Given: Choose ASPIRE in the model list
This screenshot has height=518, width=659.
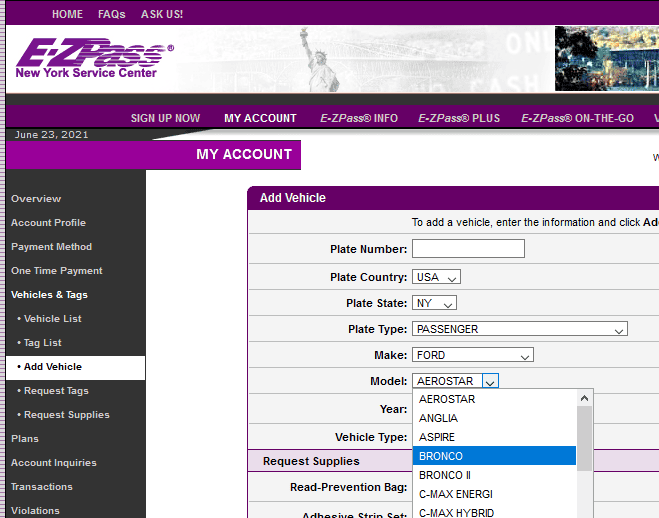Looking at the screenshot, I should point(495,437).
